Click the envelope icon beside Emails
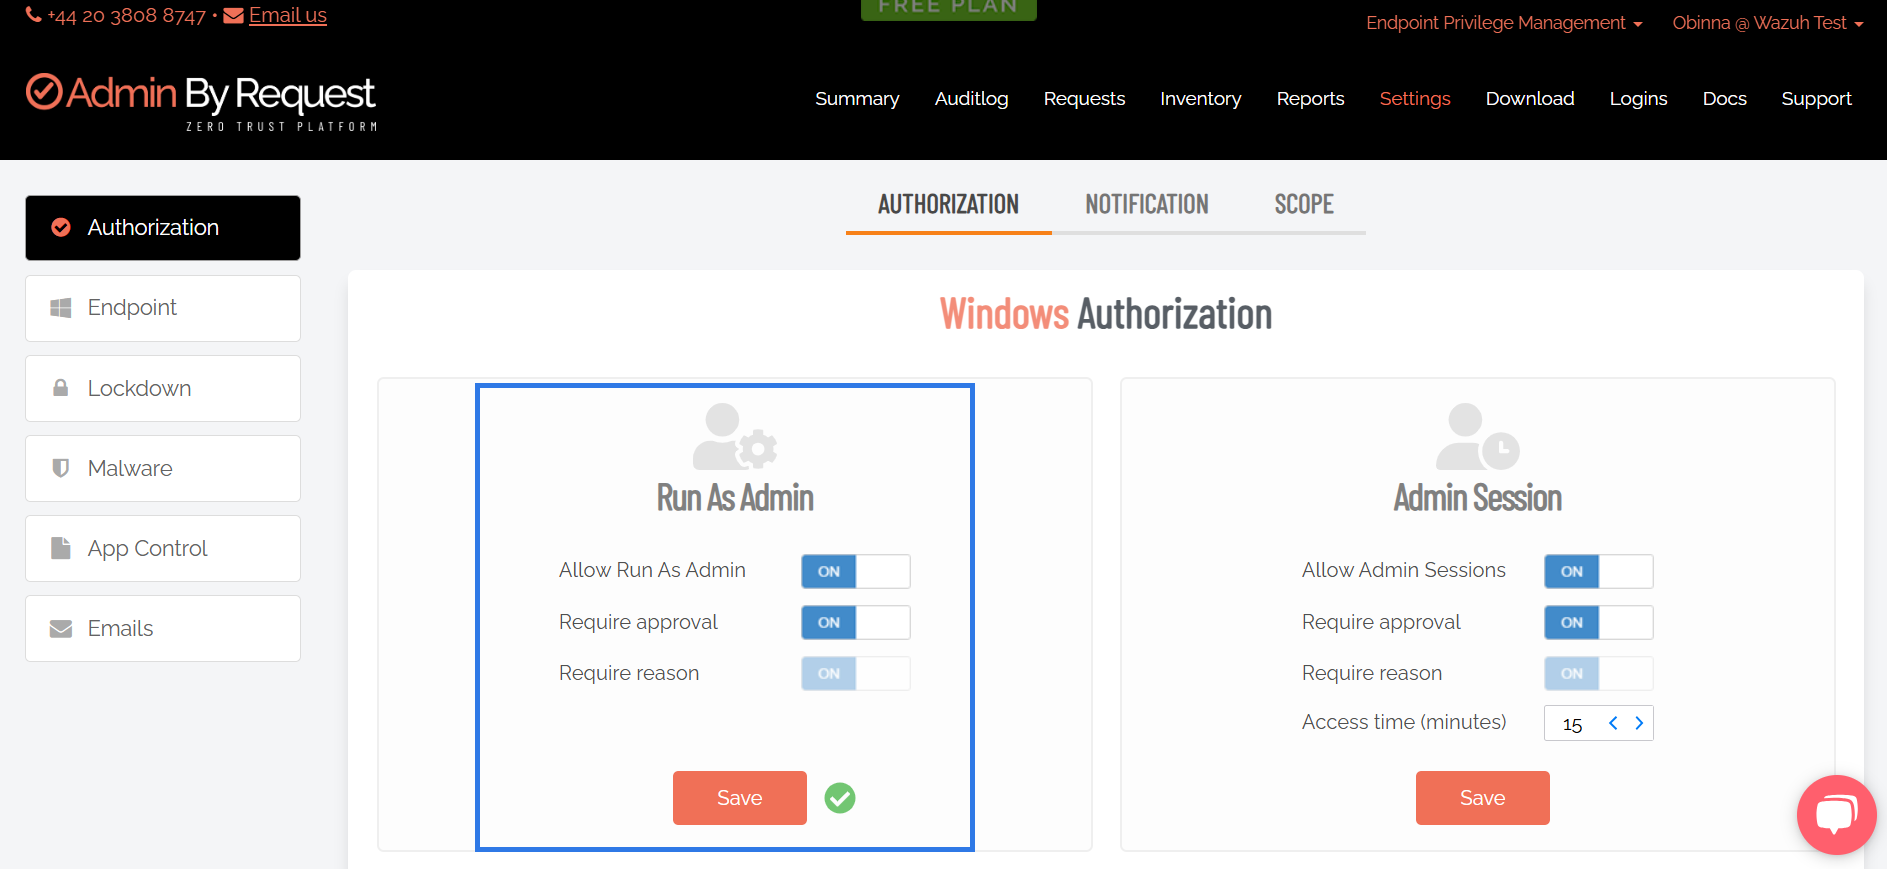The width and height of the screenshot is (1887, 869). pos(61,628)
